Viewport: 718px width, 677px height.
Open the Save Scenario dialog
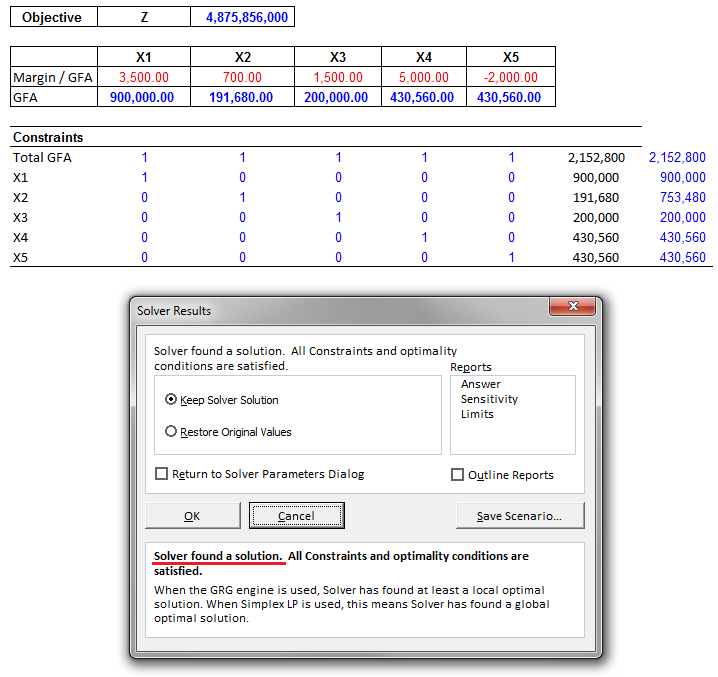tap(518, 516)
